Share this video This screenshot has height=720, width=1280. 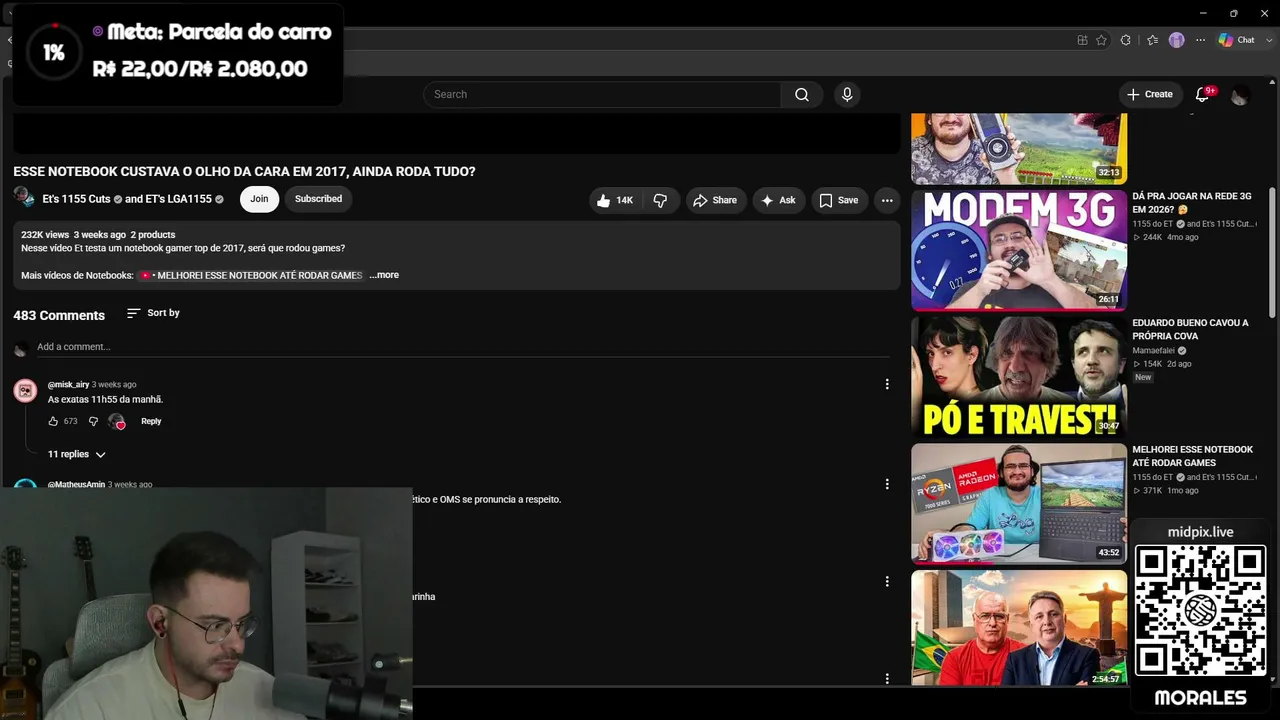click(x=715, y=200)
